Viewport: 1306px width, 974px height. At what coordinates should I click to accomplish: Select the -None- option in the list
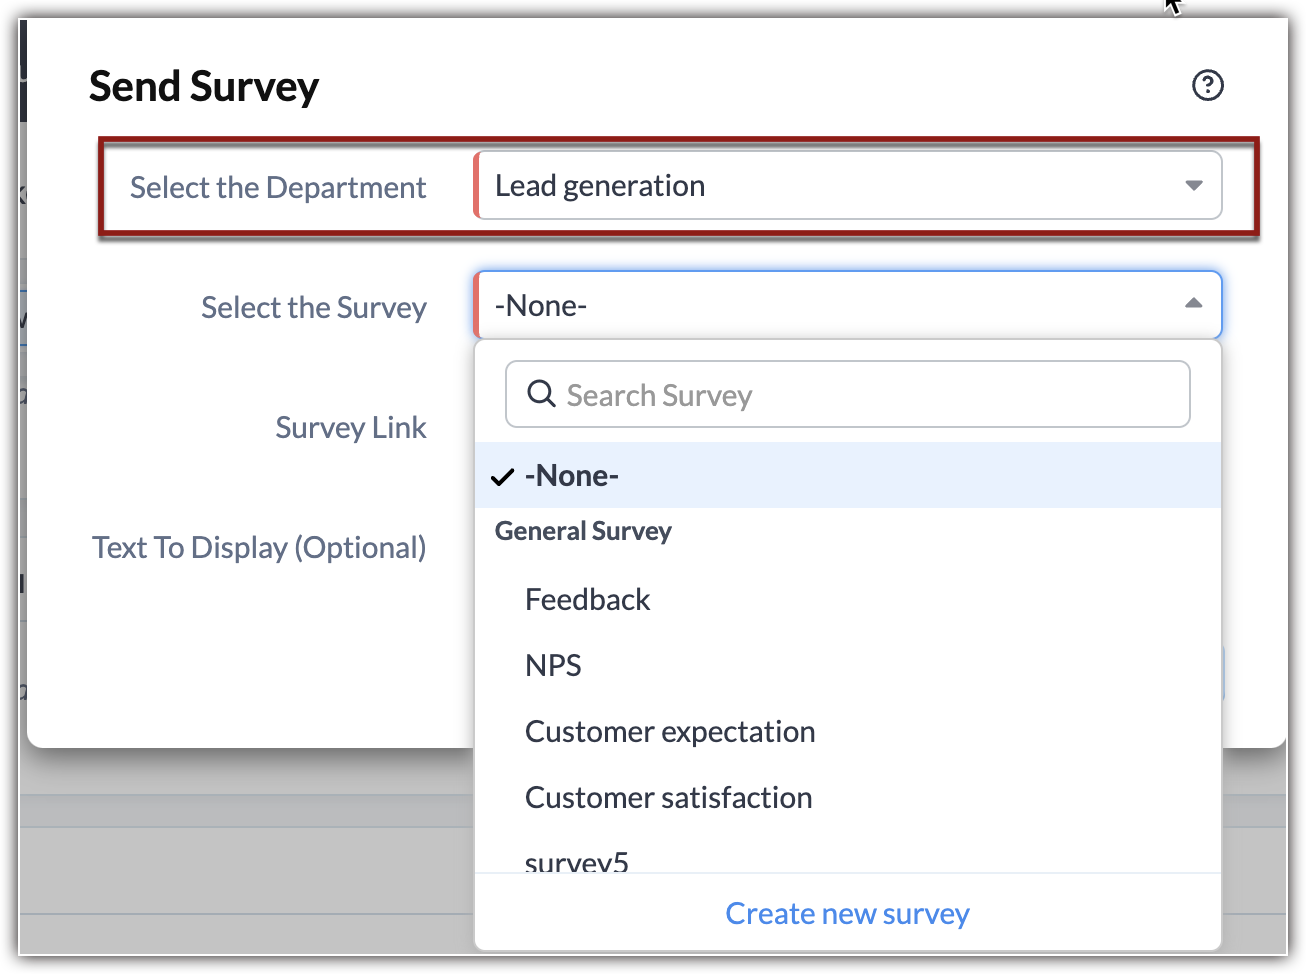click(572, 476)
